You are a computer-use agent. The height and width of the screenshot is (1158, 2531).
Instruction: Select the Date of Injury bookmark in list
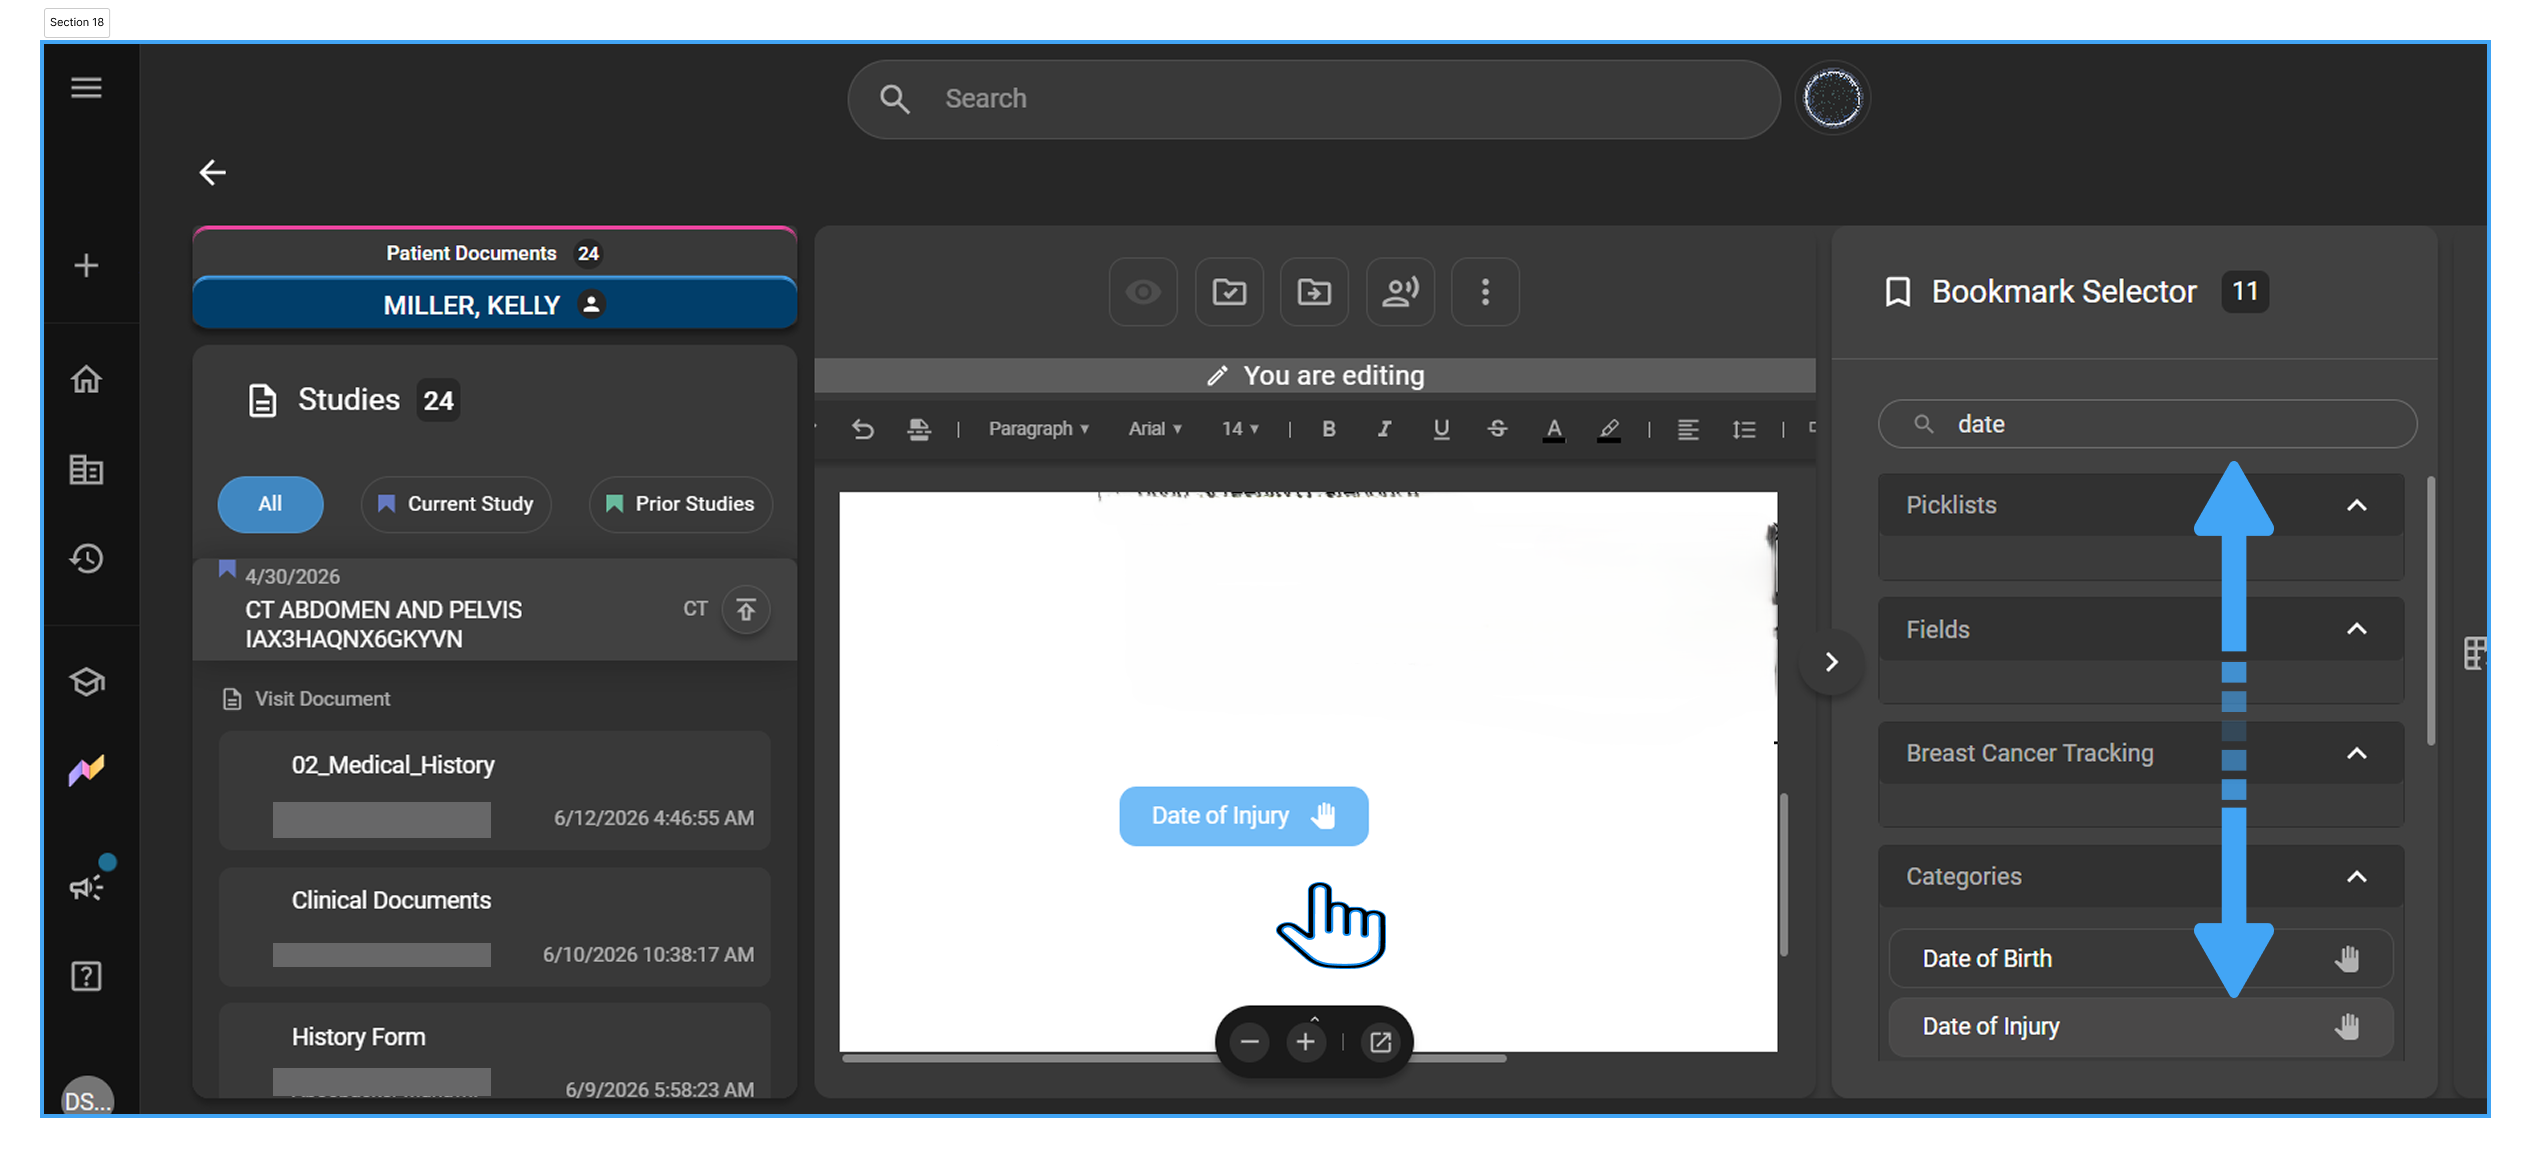click(x=2140, y=1027)
